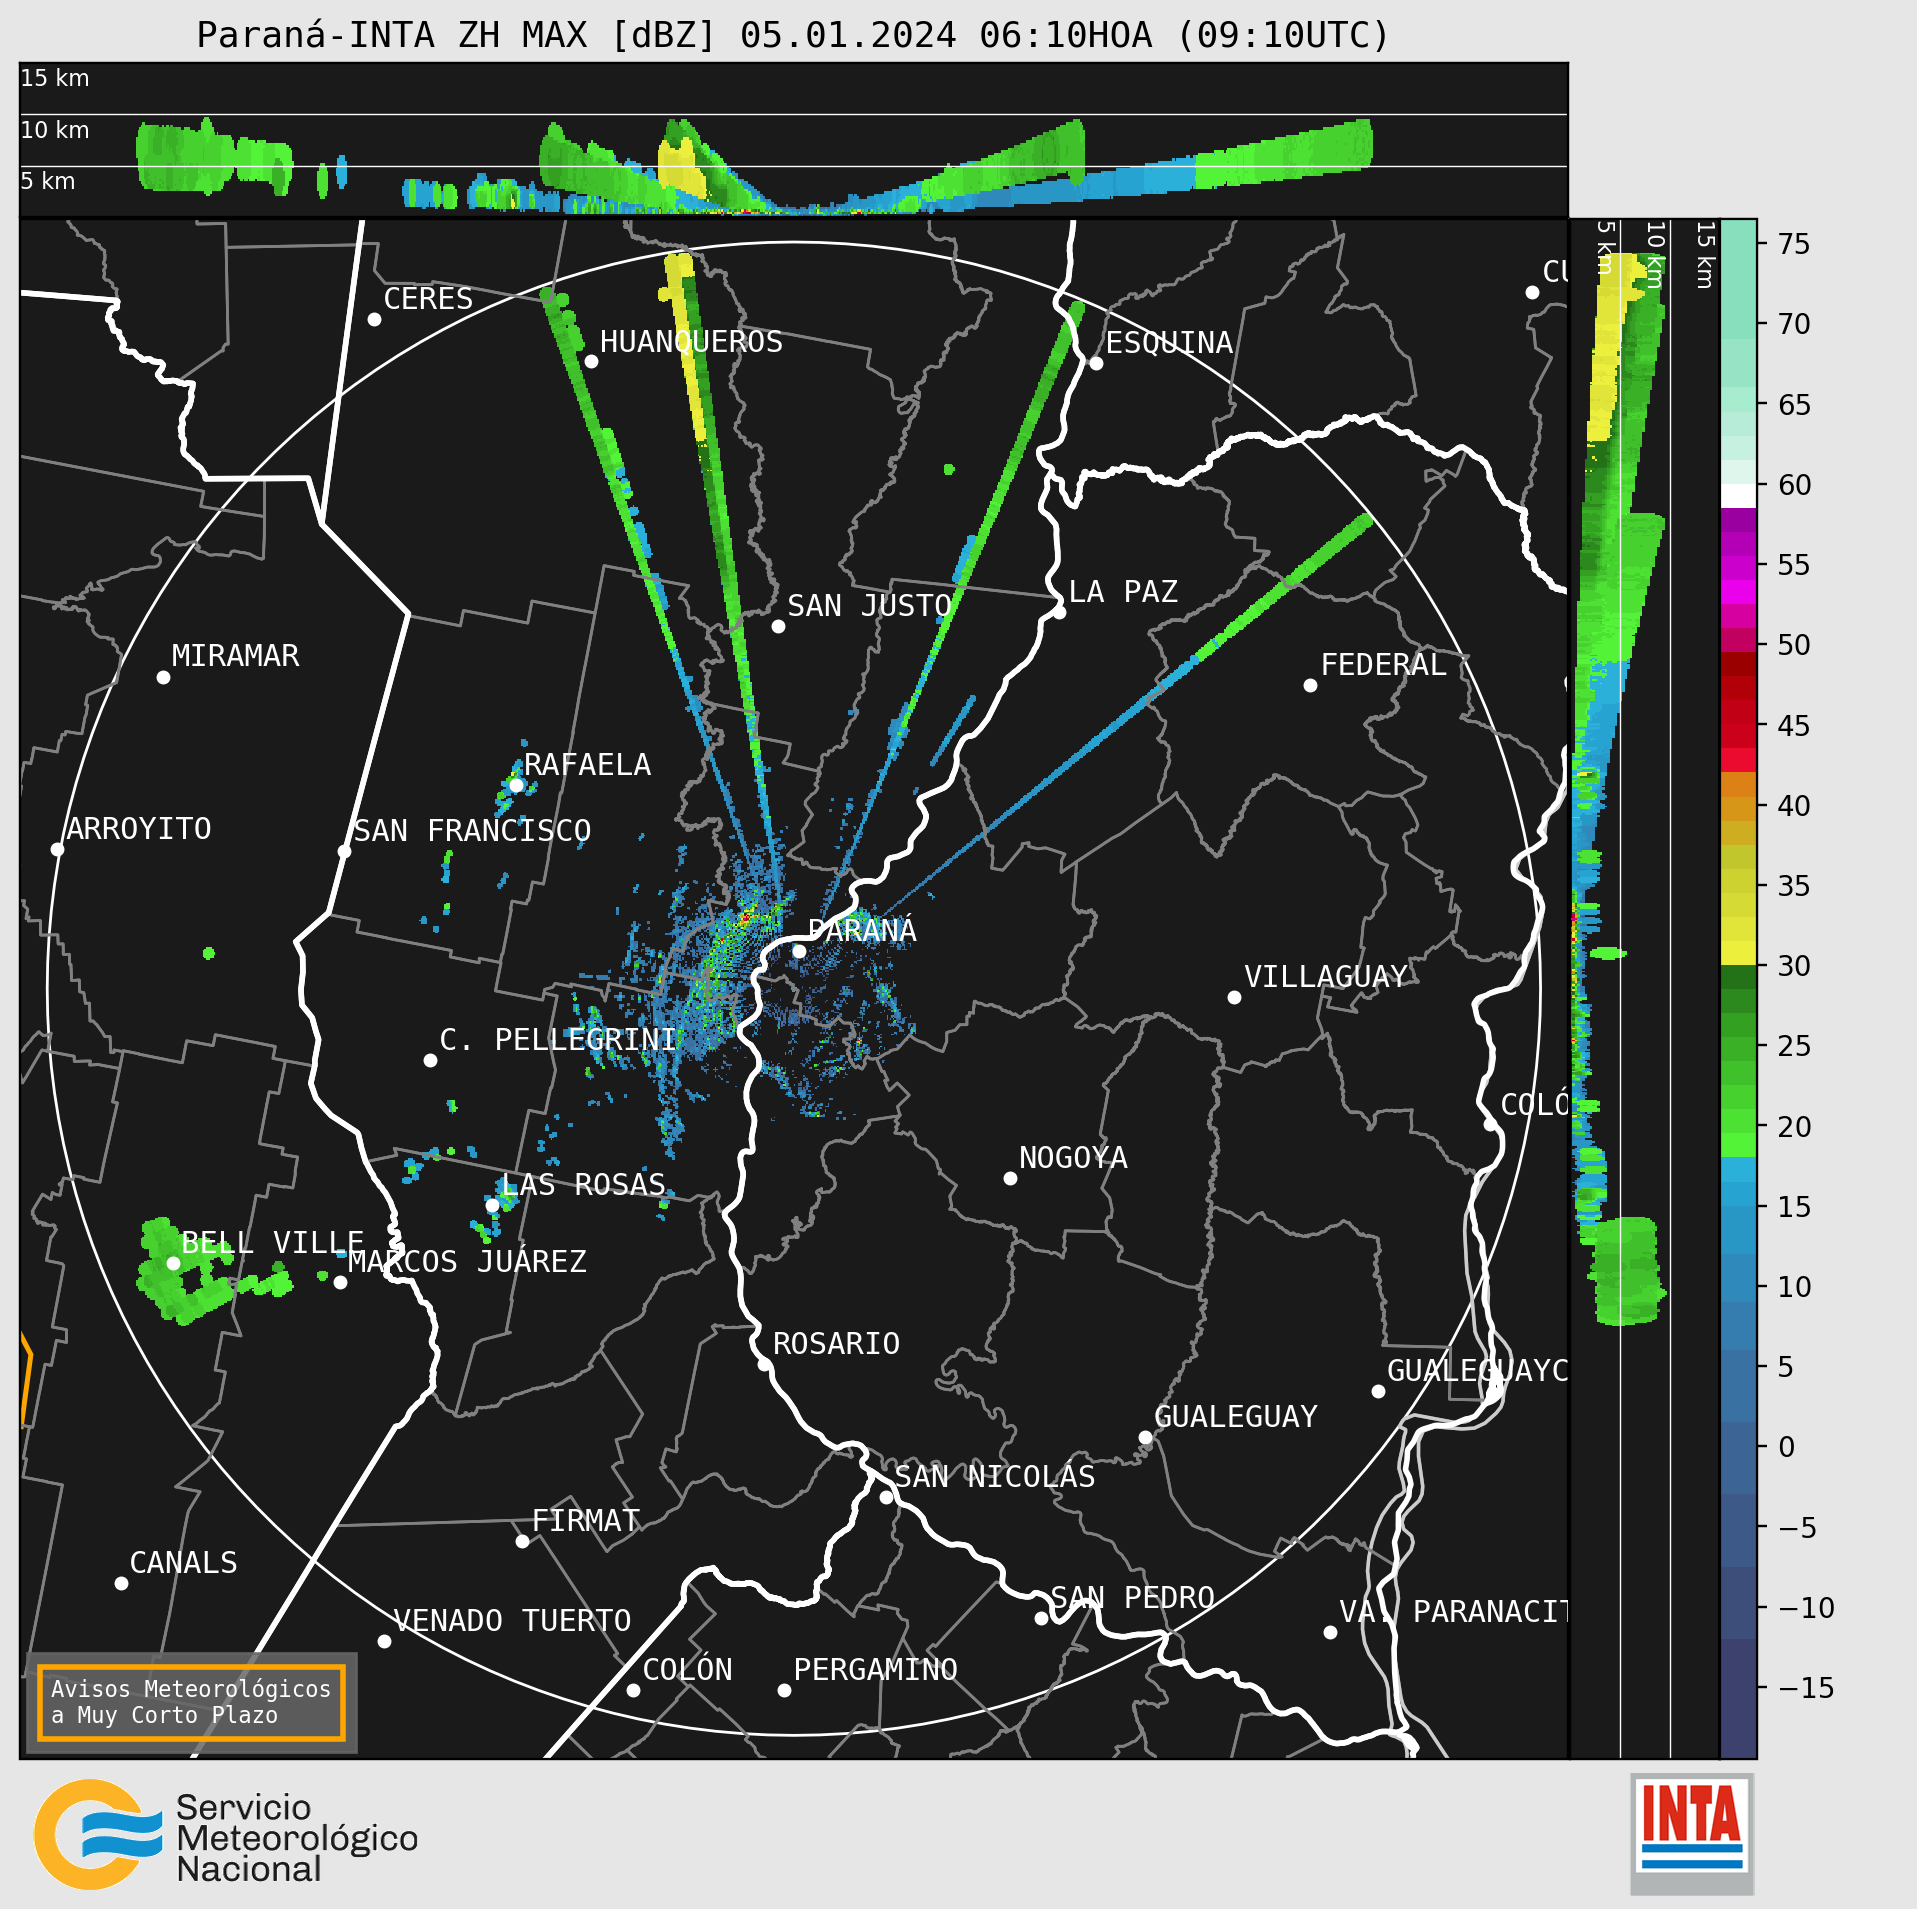Click the San Justo label
The height and width of the screenshot is (1909, 1917).
click(x=868, y=606)
